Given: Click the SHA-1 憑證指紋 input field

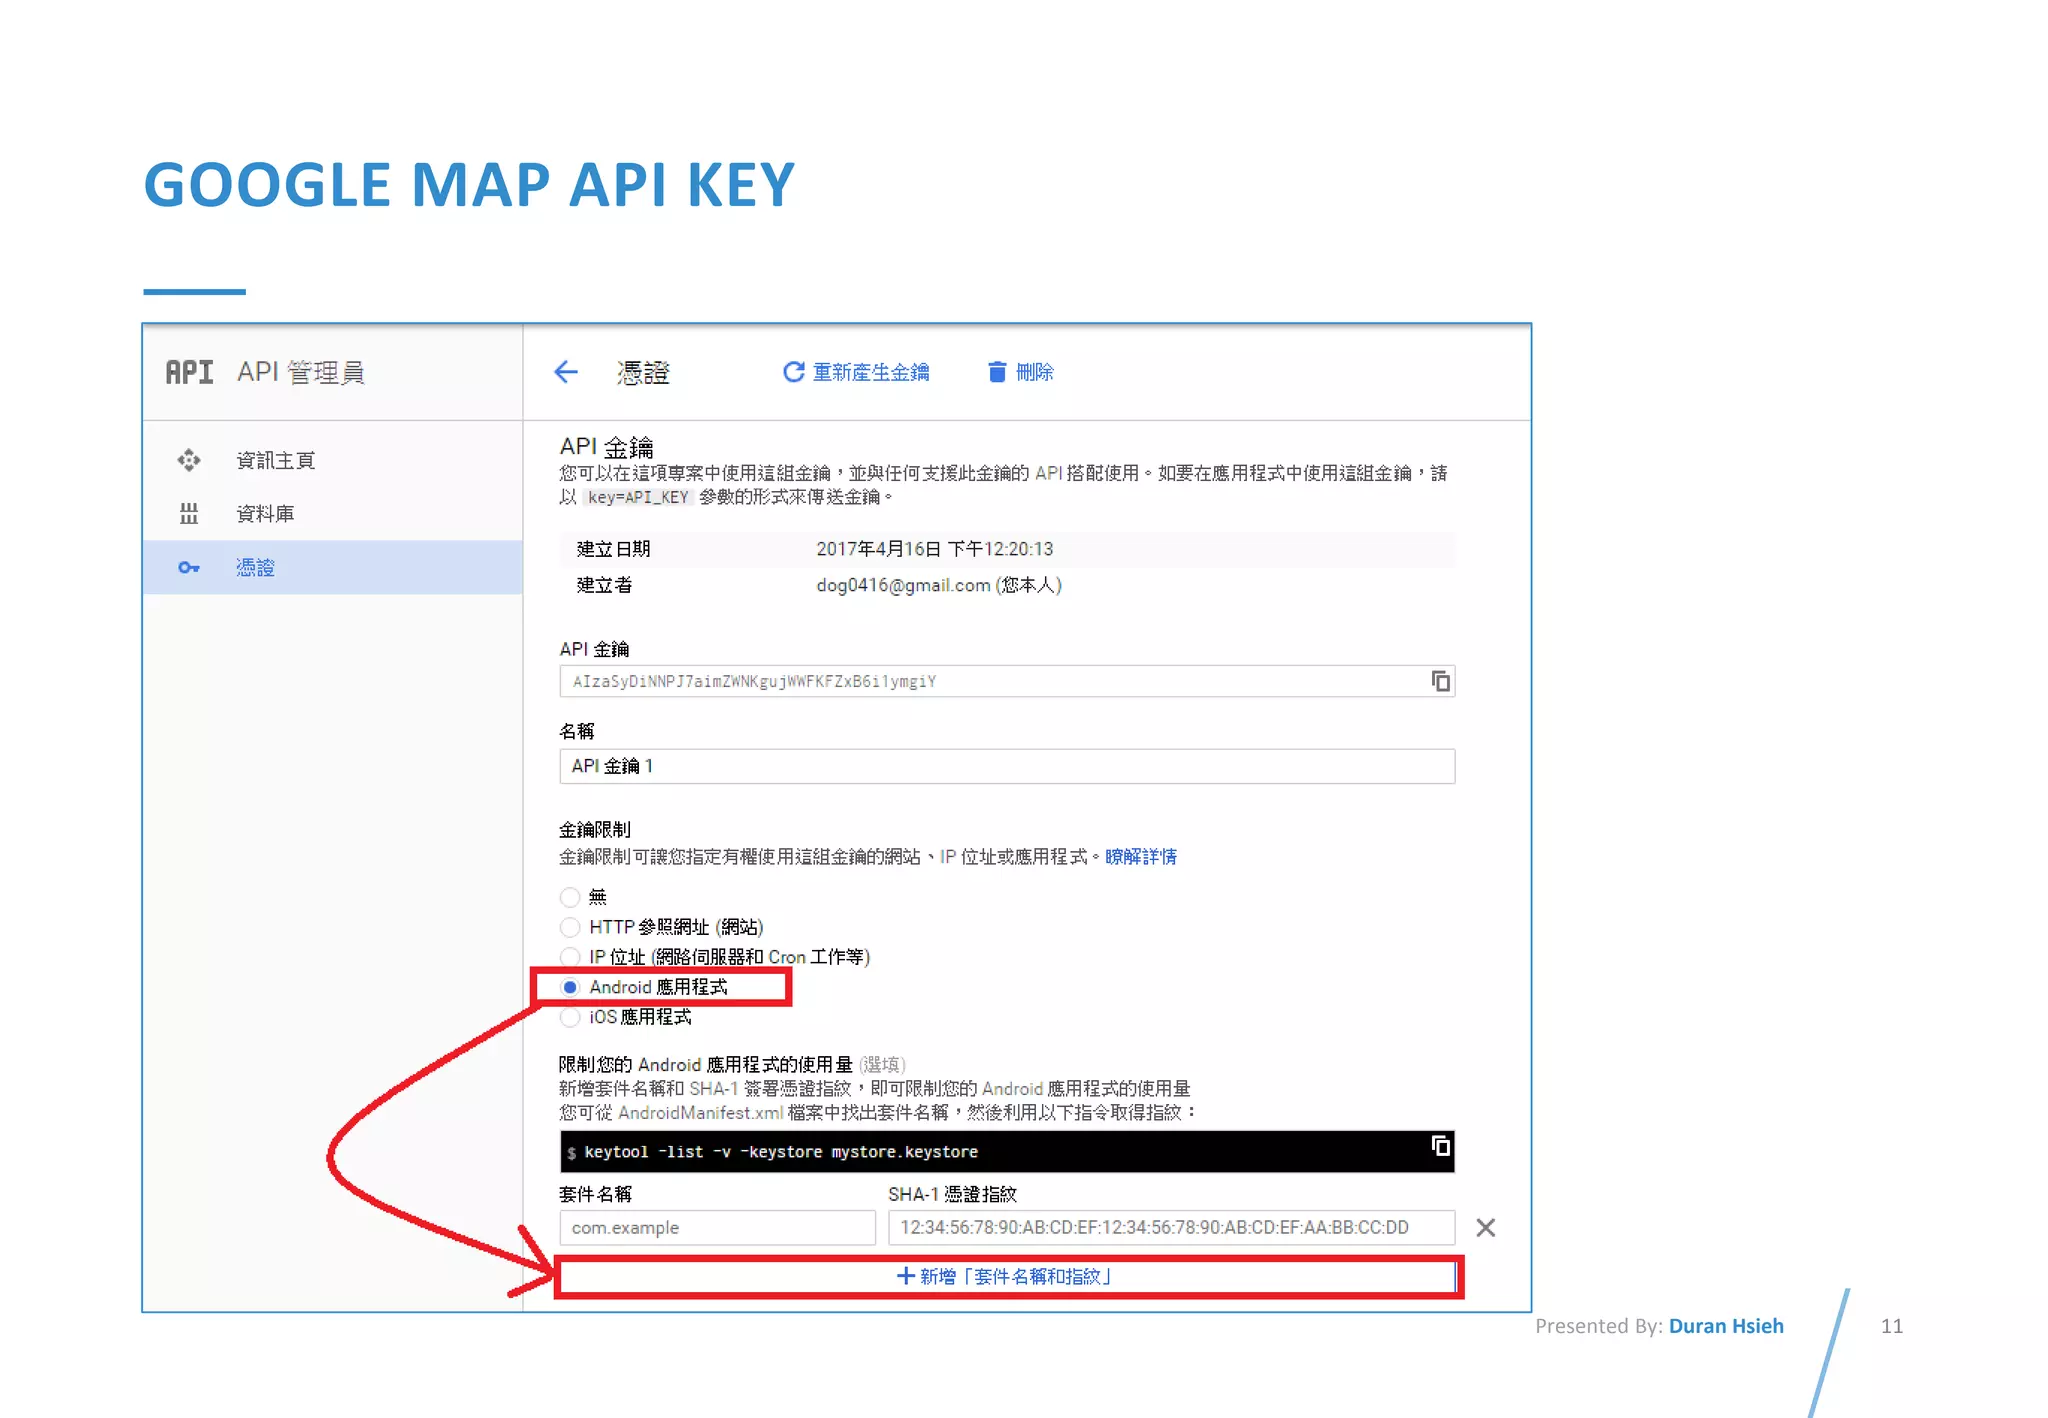Looking at the screenshot, I should click(x=1171, y=1228).
